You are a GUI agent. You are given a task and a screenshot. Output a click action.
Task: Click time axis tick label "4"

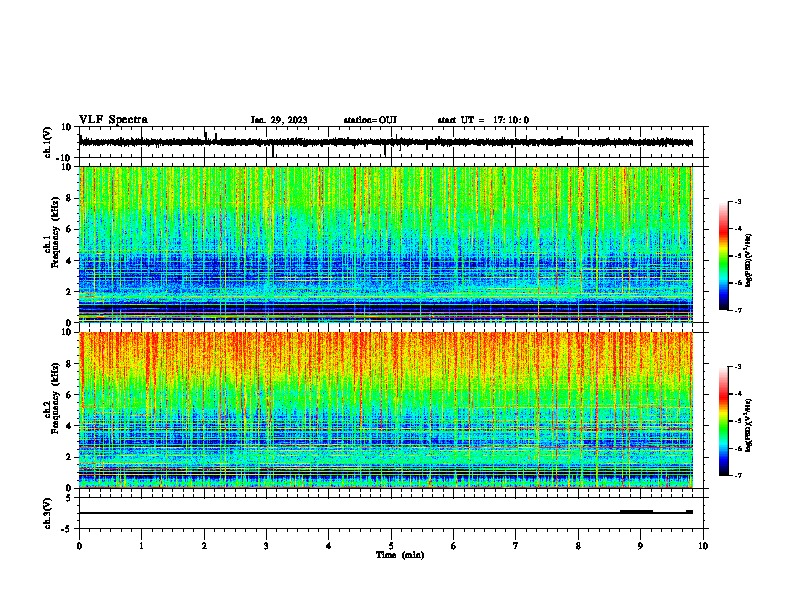329,546
